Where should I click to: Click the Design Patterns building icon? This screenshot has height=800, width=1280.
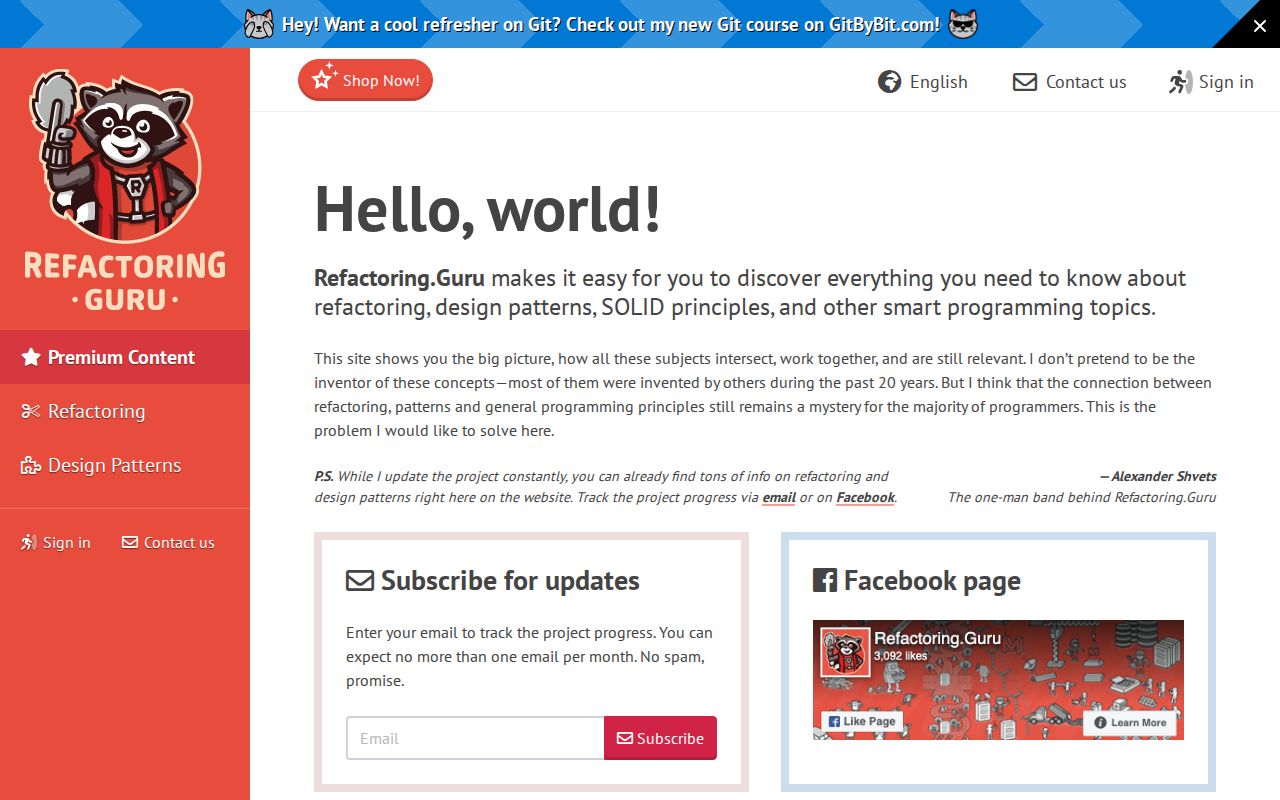pyautogui.click(x=28, y=464)
